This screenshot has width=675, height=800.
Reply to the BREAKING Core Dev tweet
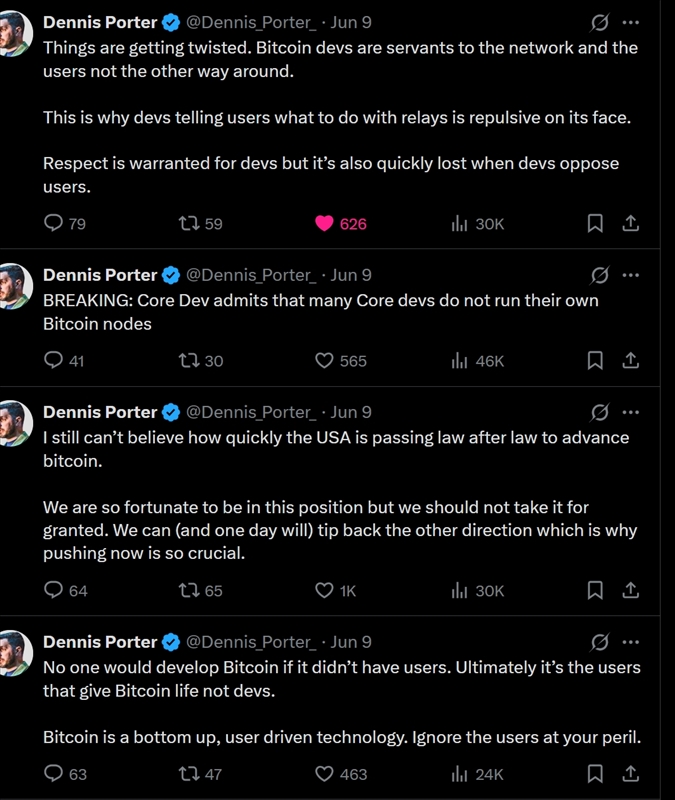(x=55, y=361)
